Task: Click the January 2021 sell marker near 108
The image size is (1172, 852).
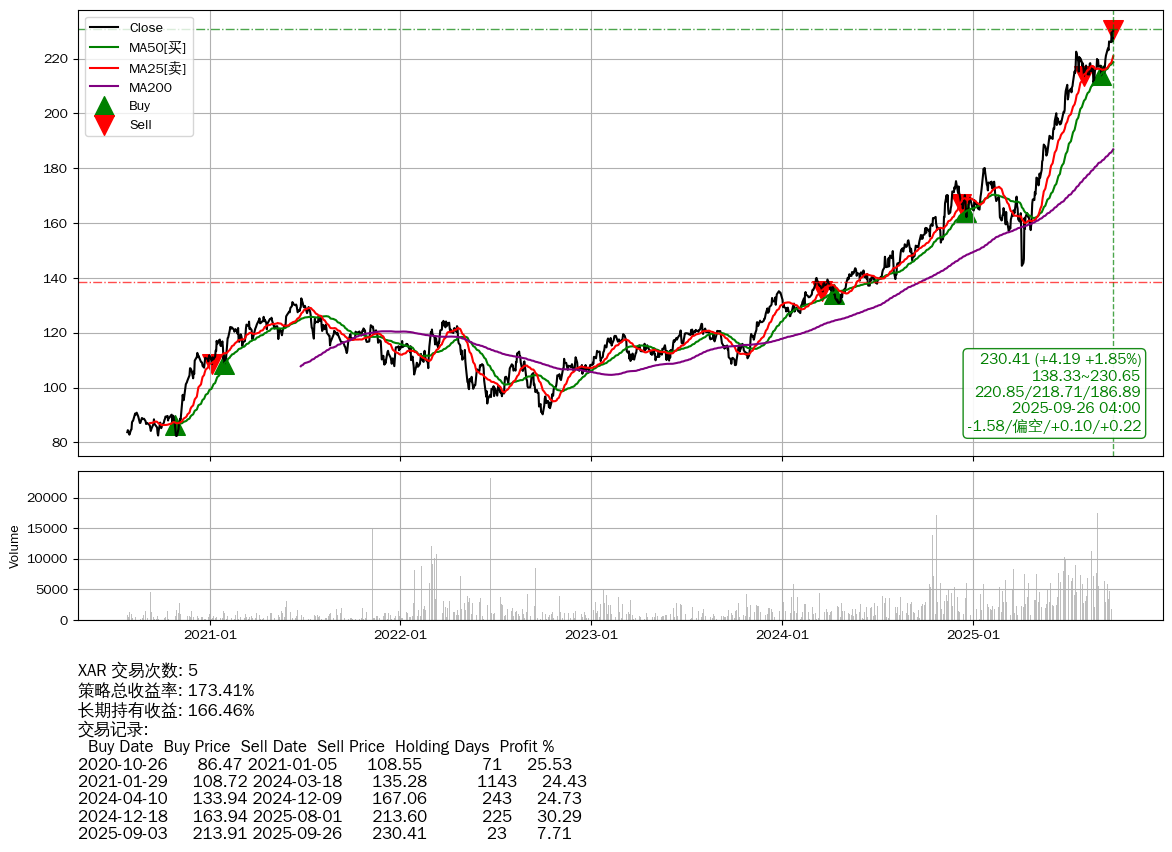Action: 211,363
